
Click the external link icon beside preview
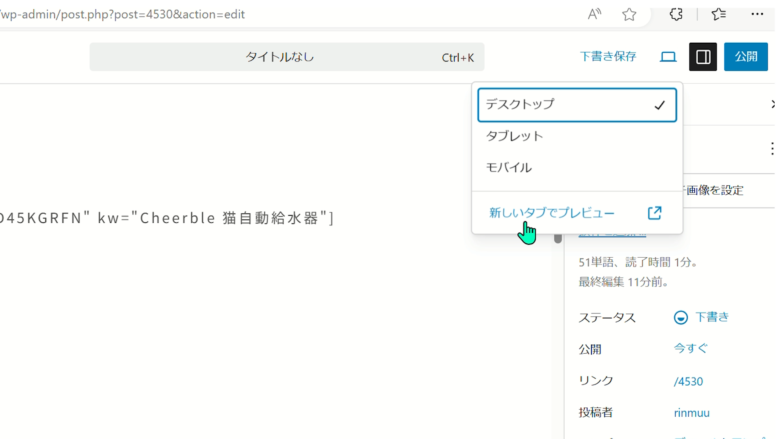click(655, 213)
